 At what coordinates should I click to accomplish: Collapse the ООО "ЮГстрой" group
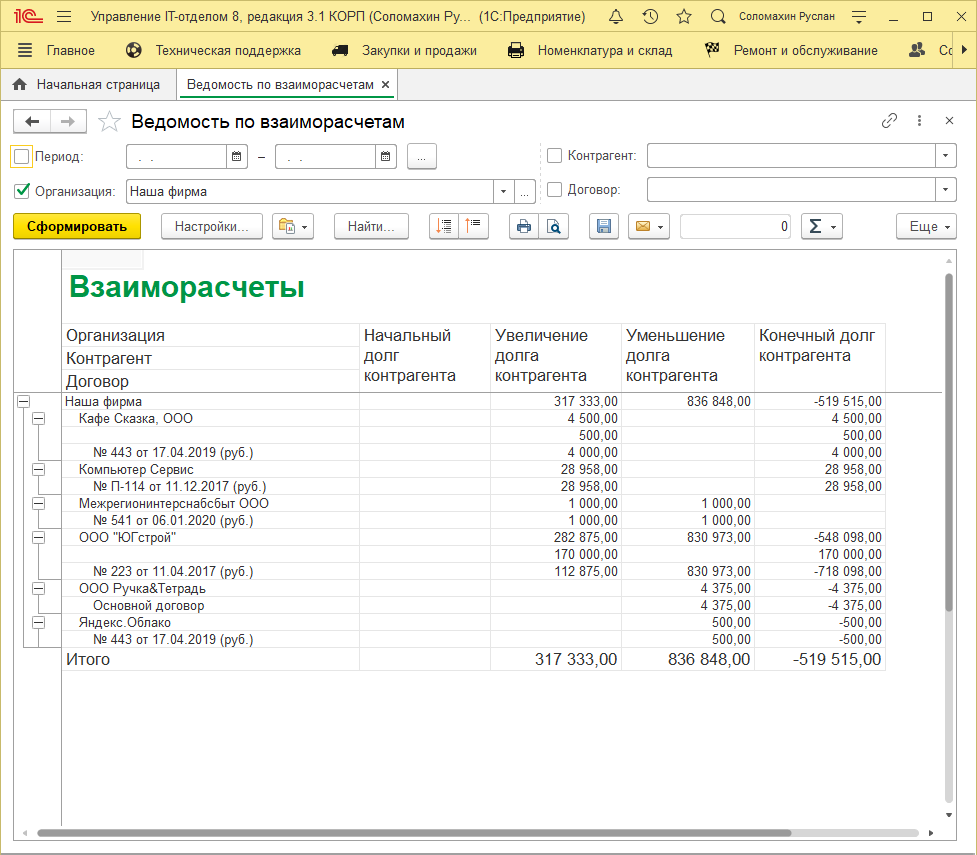point(38,538)
